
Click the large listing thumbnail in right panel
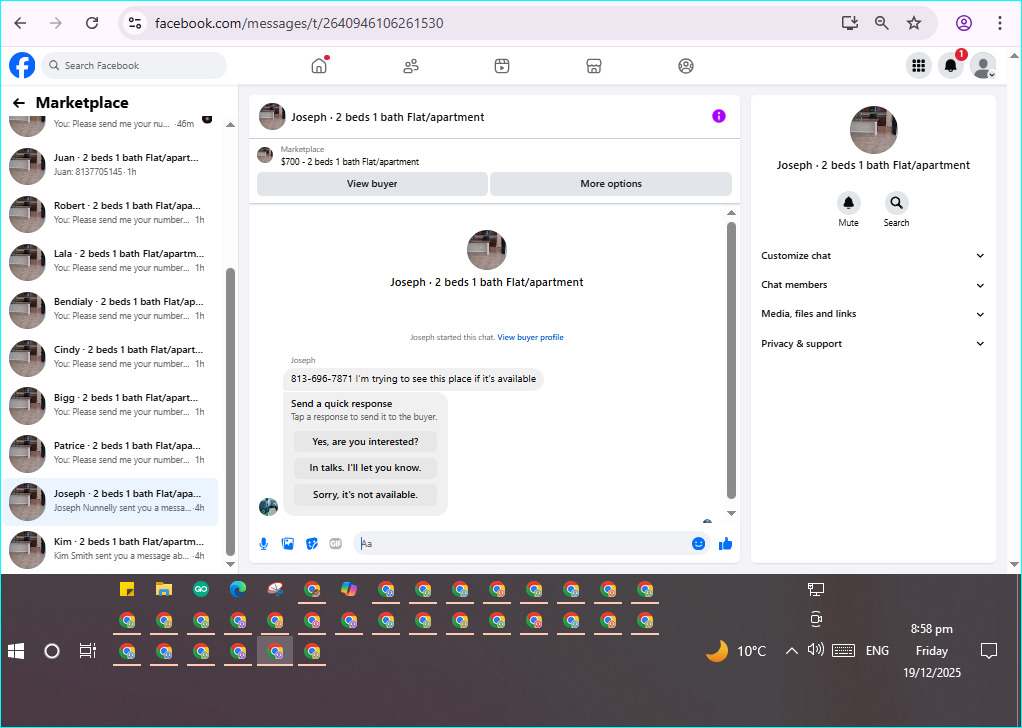coord(873,130)
